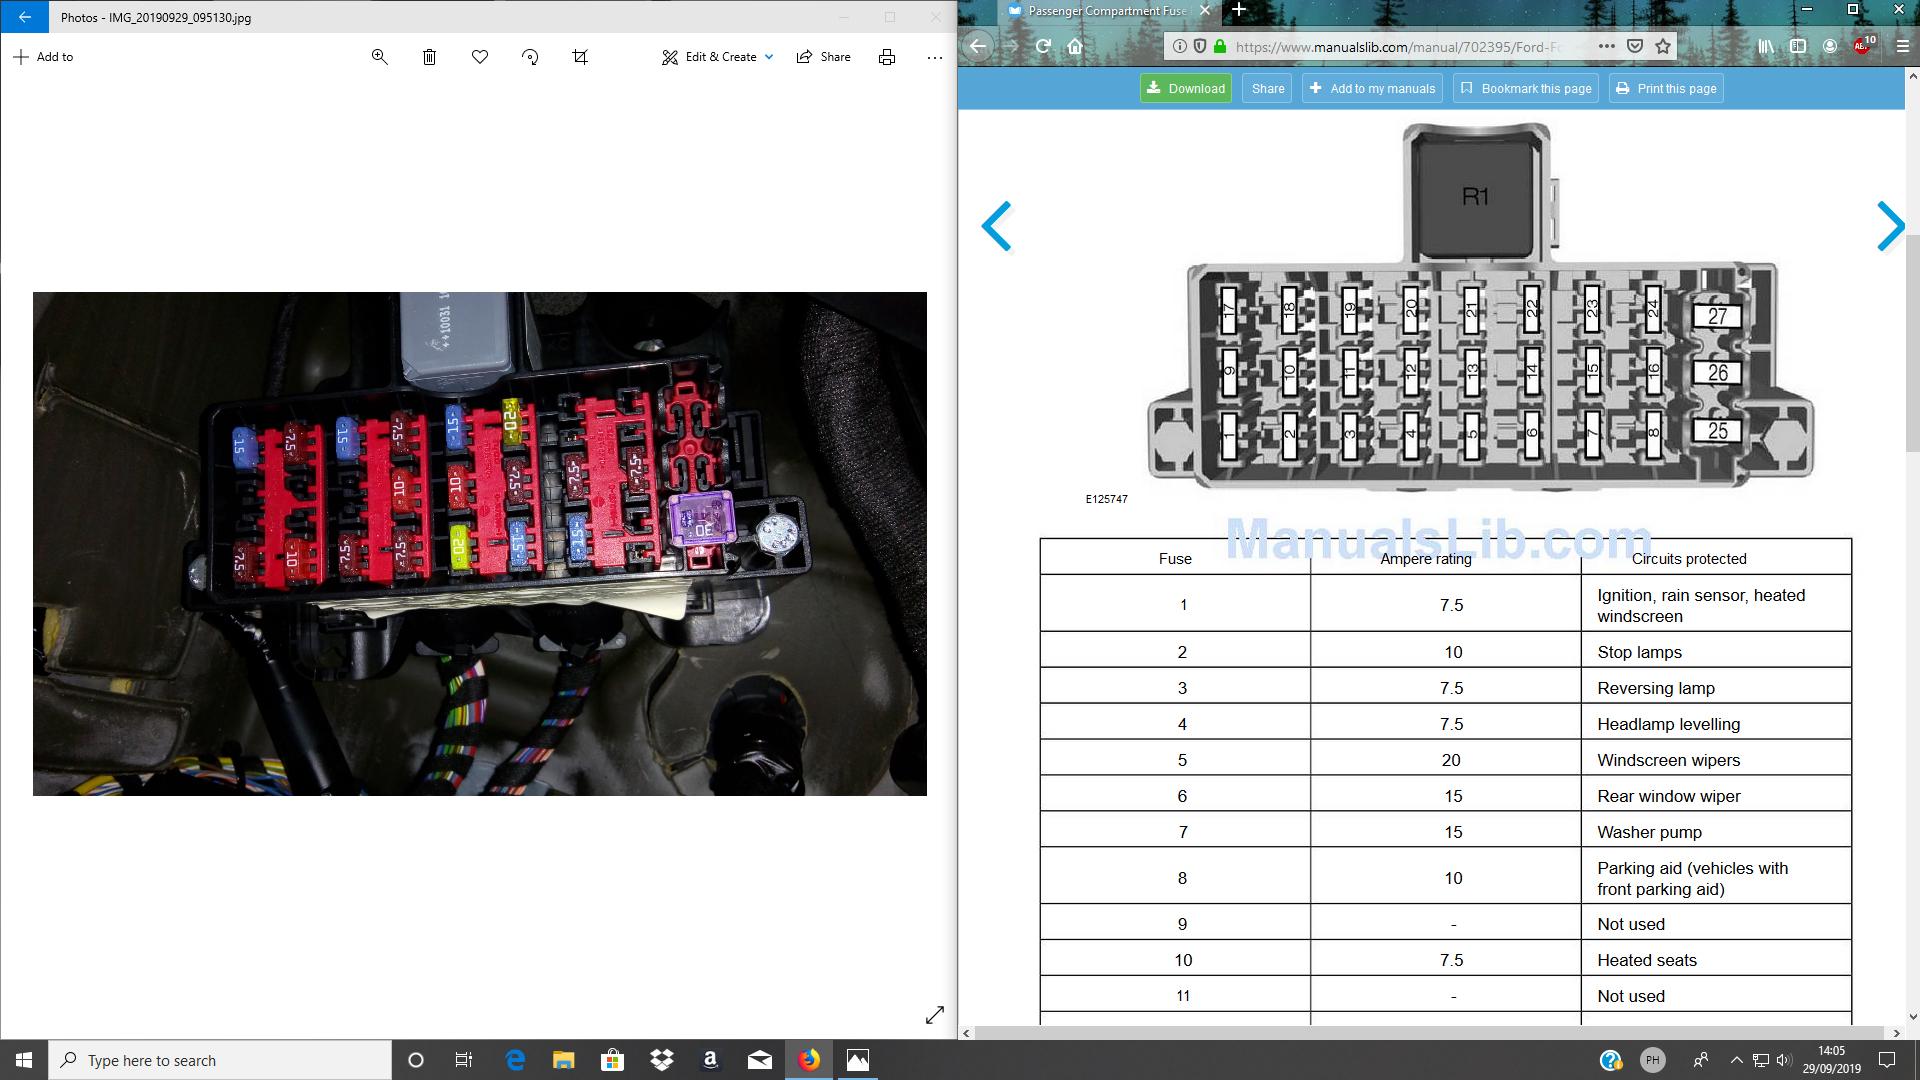Close the Passenger Compartment Fuse tab

pyautogui.click(x=1204, y=10)
